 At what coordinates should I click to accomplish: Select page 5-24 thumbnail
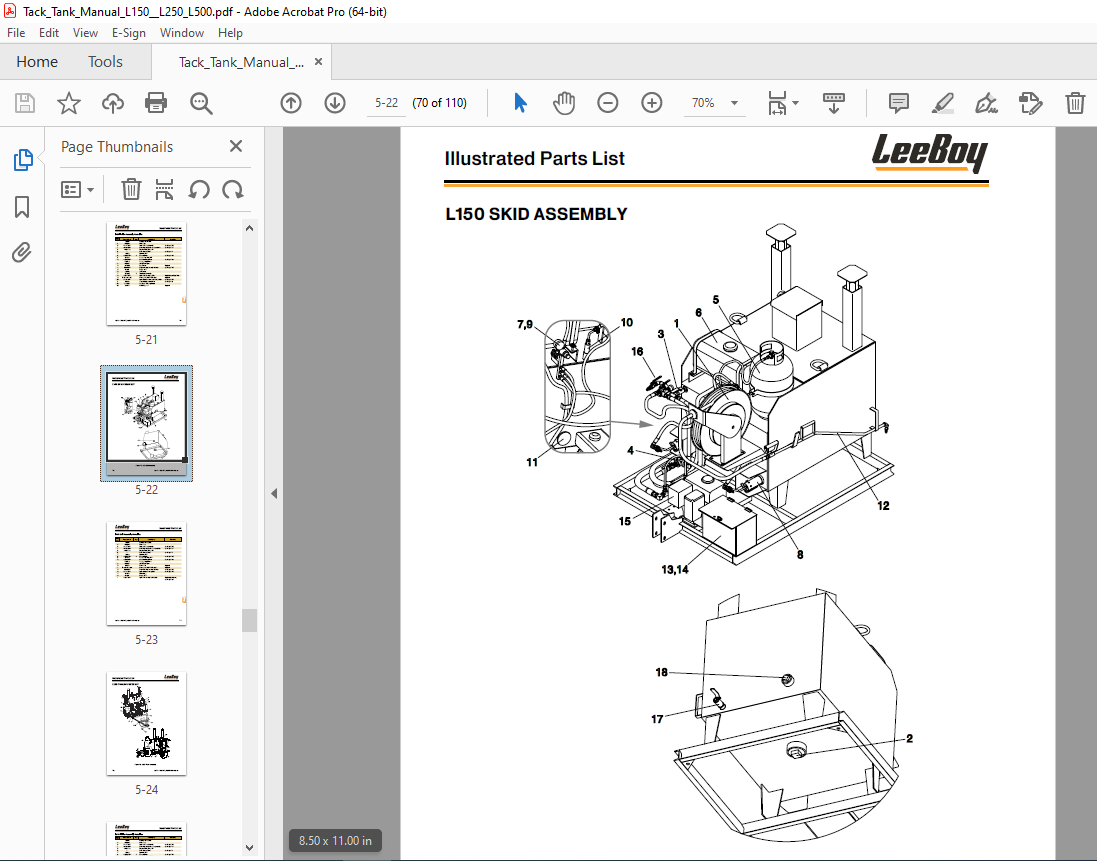click(146, 723)
